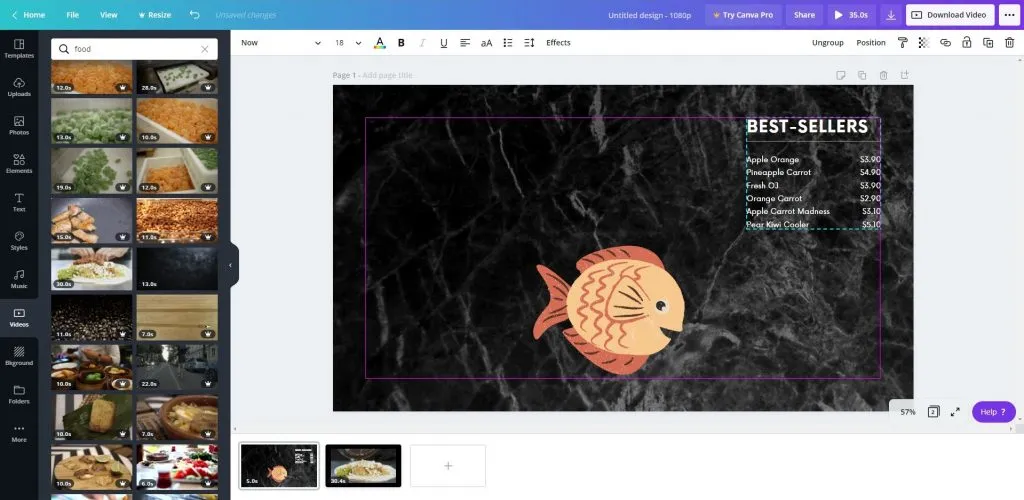Open the text color picker
This screenshot has width=1024, height=500.
click(379, 42)
